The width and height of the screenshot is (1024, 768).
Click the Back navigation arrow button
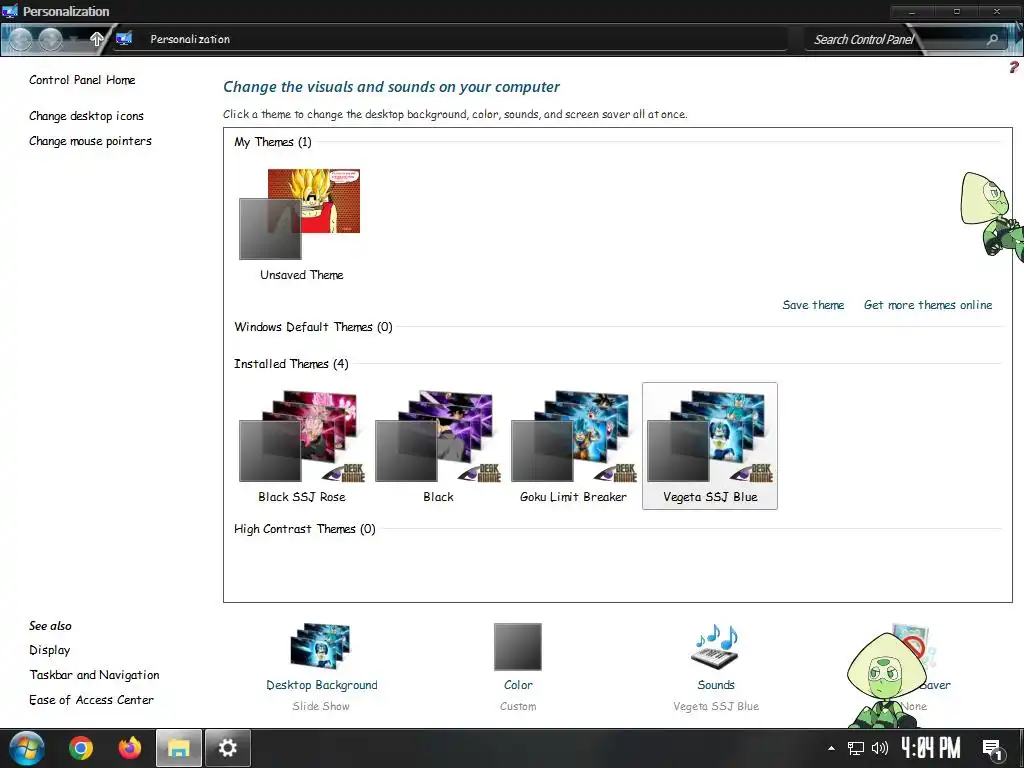(20, 40)
